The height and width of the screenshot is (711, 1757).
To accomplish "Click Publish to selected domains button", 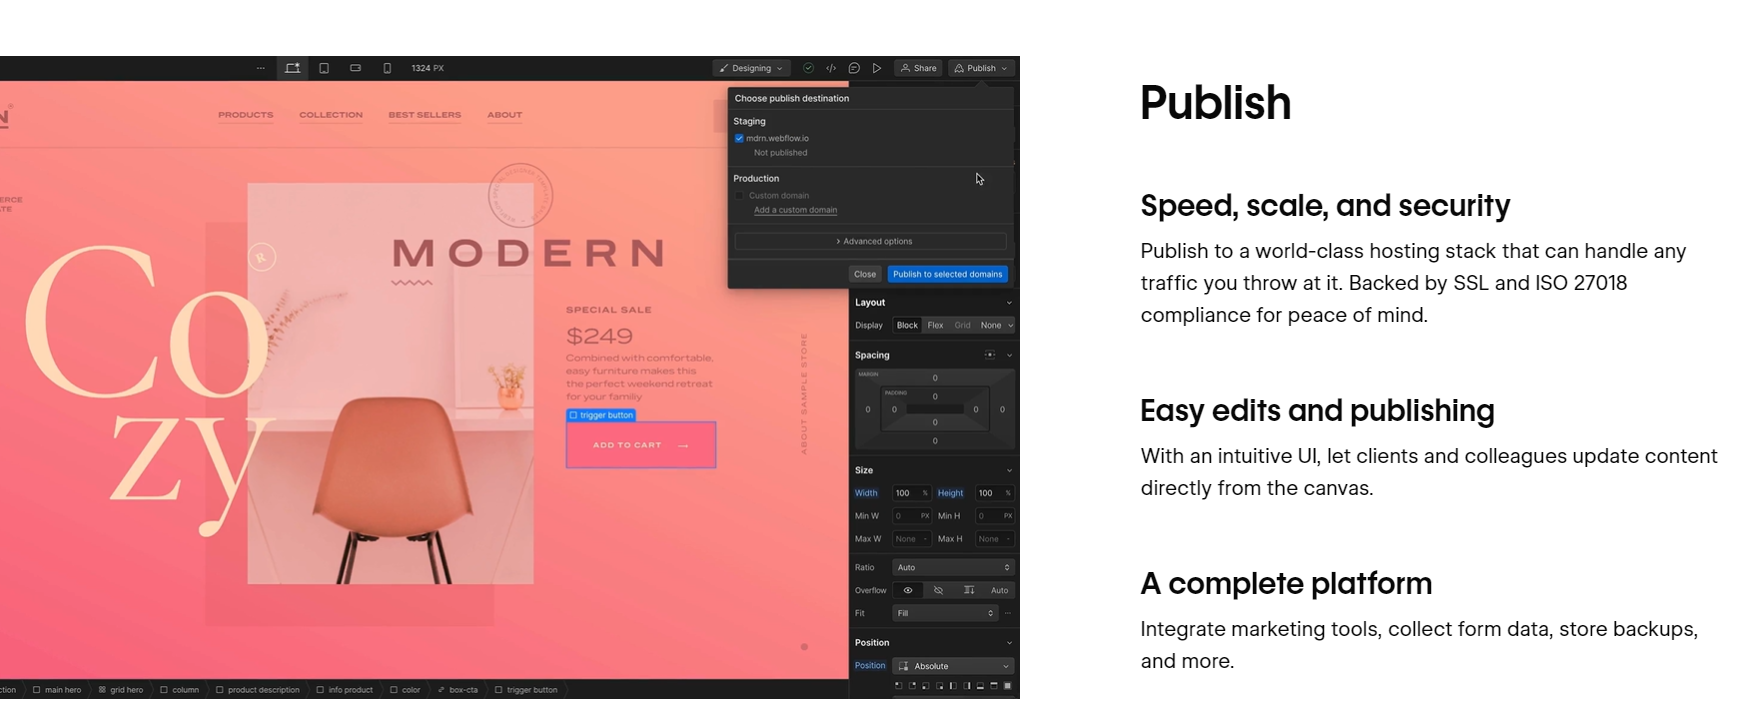I will tap(947, 274).
